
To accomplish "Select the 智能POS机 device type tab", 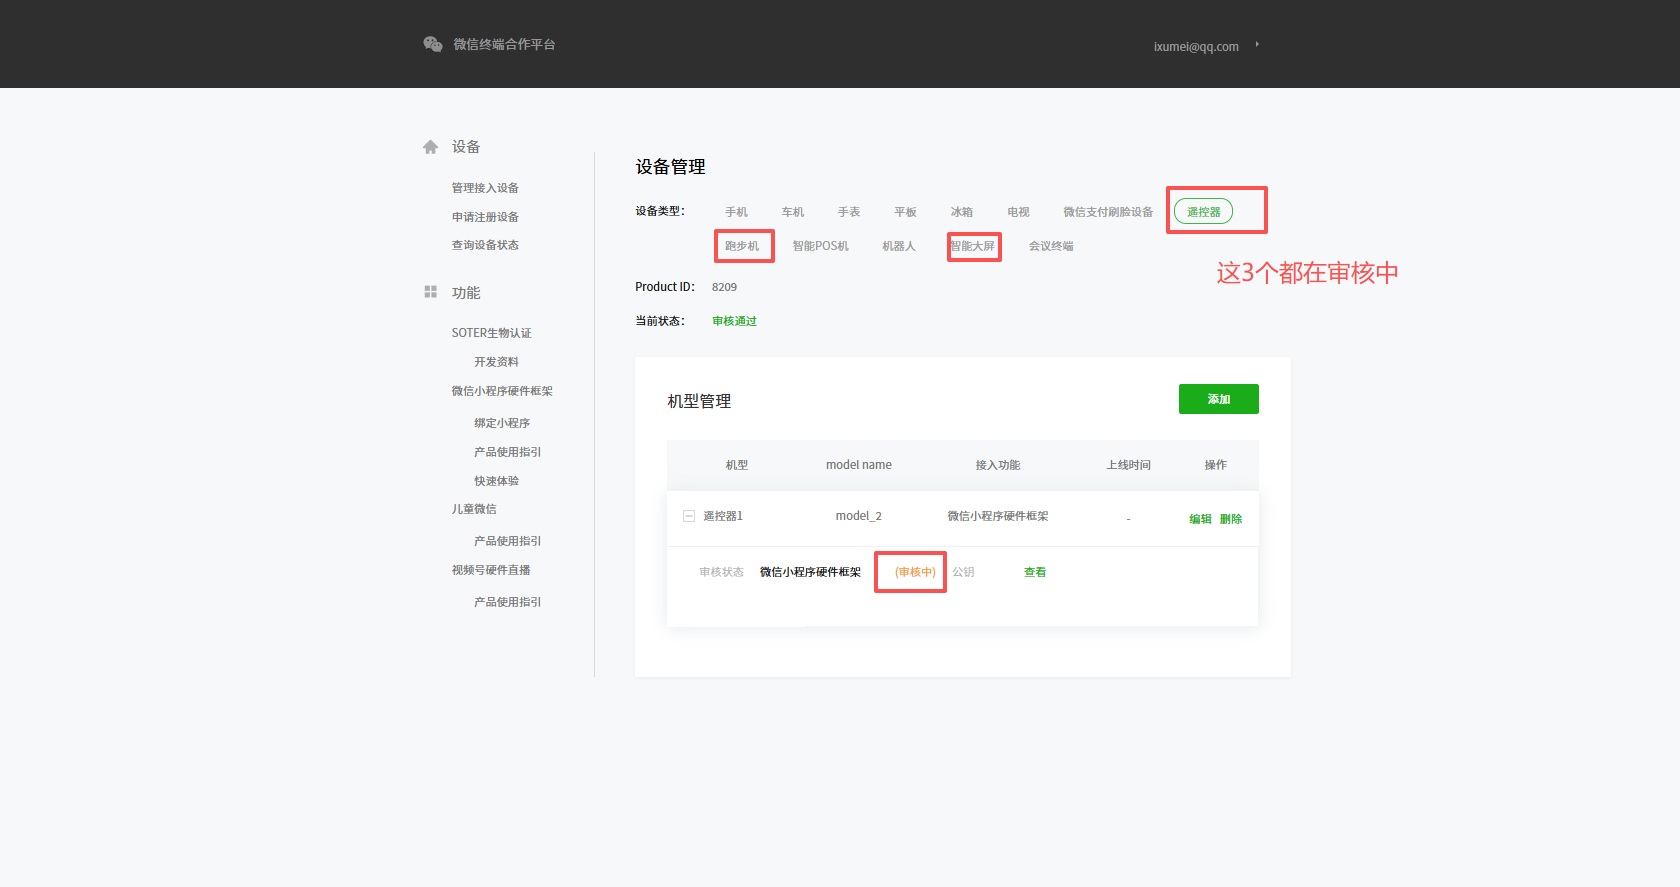I will (x=821, y=246).
